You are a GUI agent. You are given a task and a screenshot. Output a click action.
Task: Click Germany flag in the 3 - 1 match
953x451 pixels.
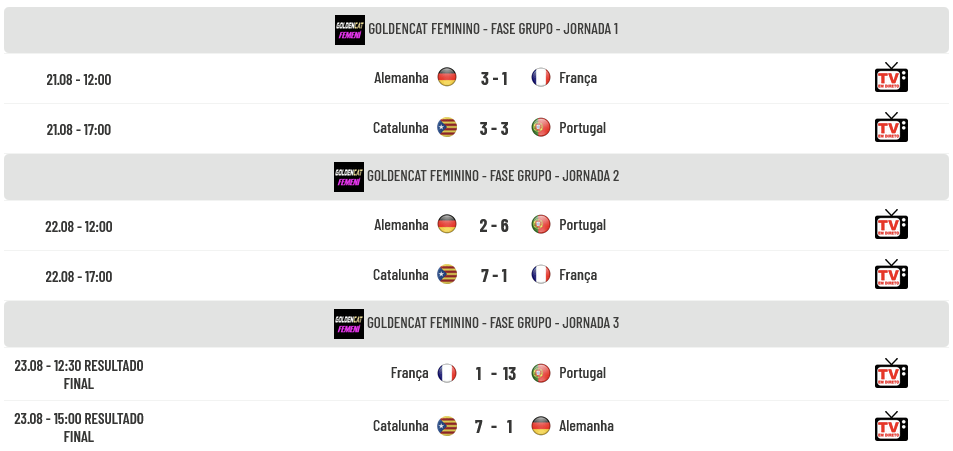coord(447,77)
